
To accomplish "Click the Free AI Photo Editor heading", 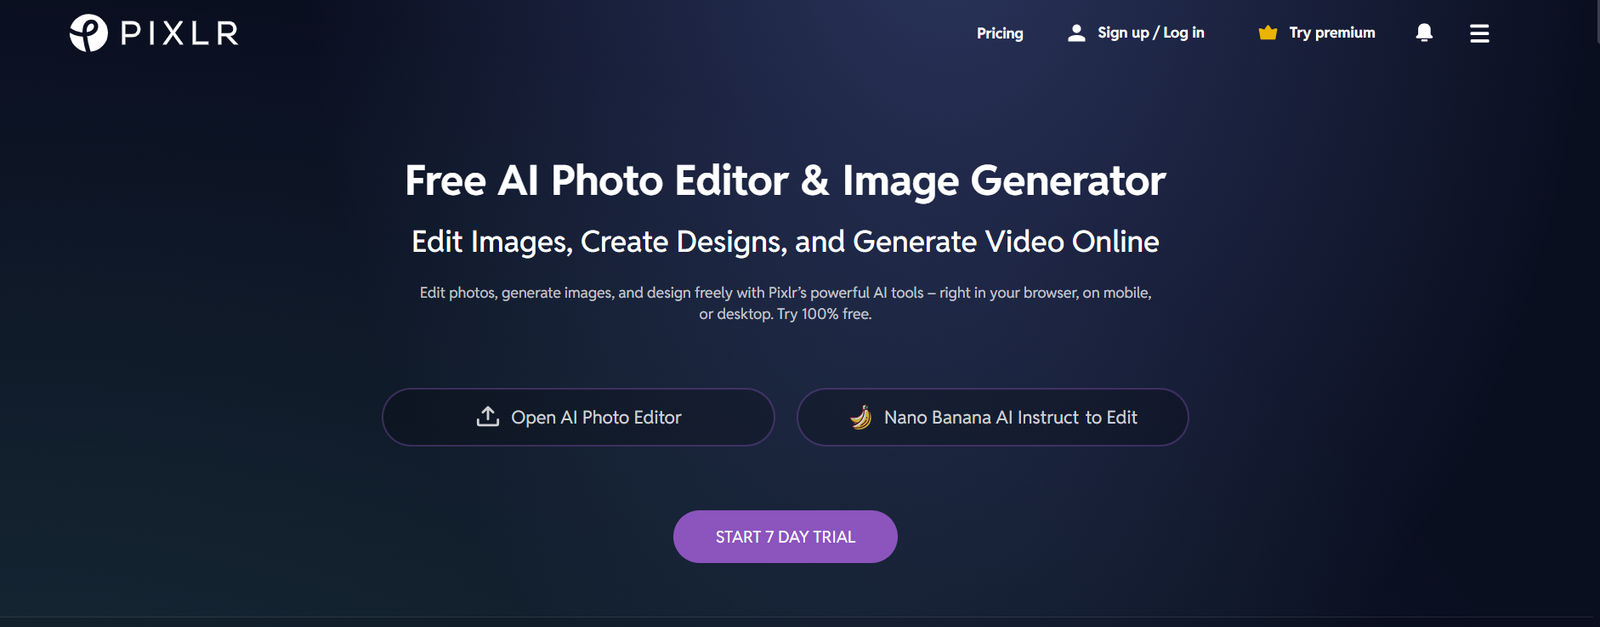I will pos(785,181).
